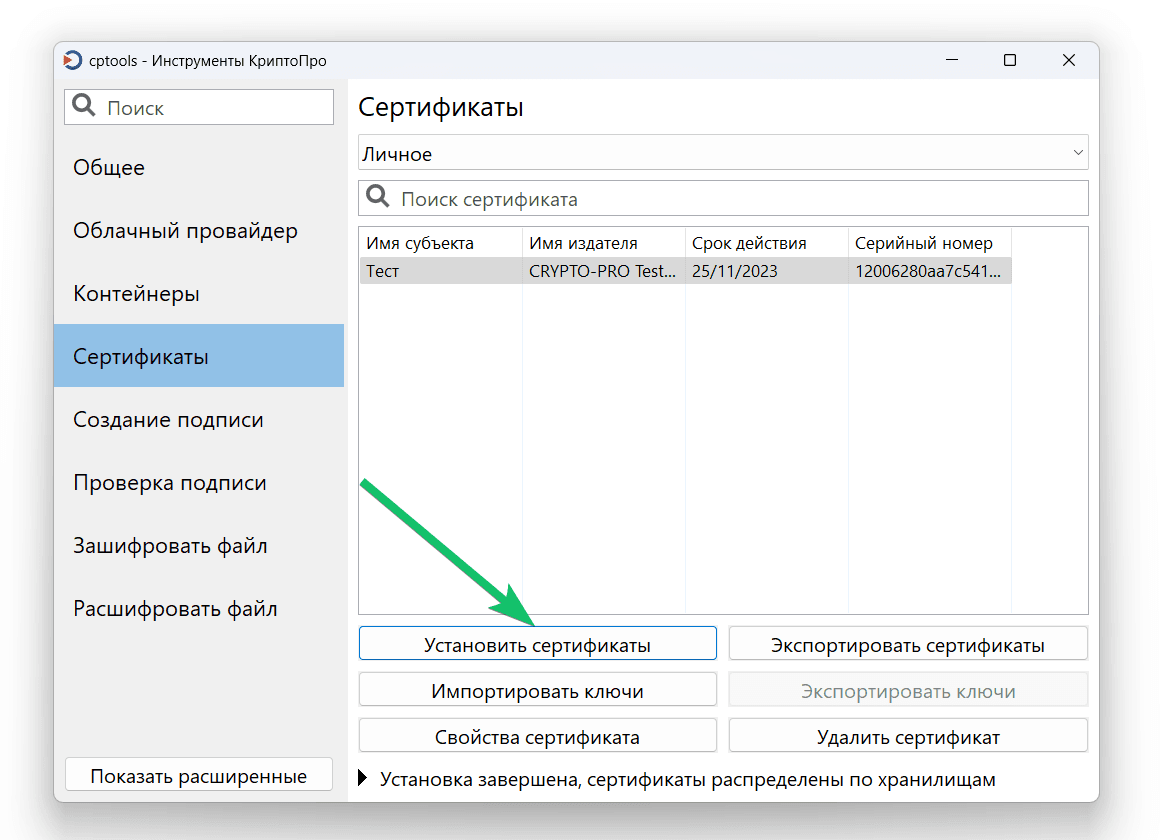Focus the Поиск сертификата search field
1160x840 pixels.
pos(723,198)
